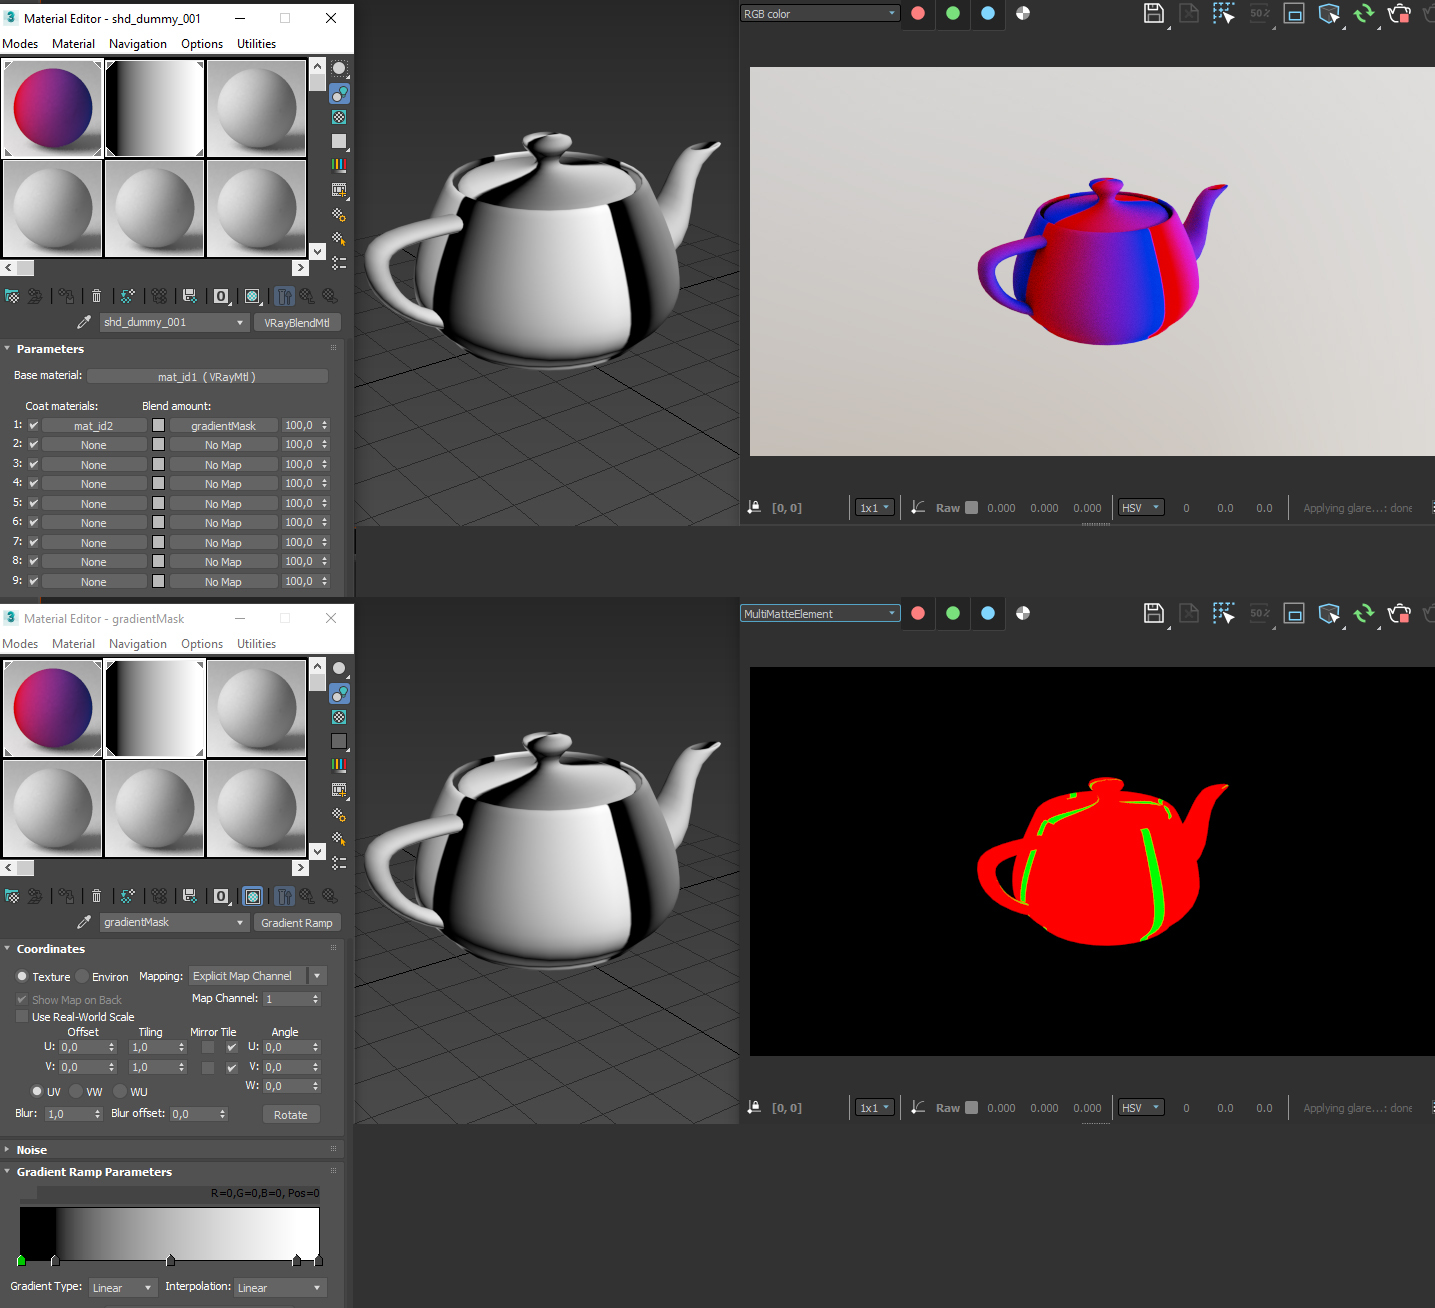
Task: Click render teapot icon in RGB color frame buffer
Action: point(1400,13)
